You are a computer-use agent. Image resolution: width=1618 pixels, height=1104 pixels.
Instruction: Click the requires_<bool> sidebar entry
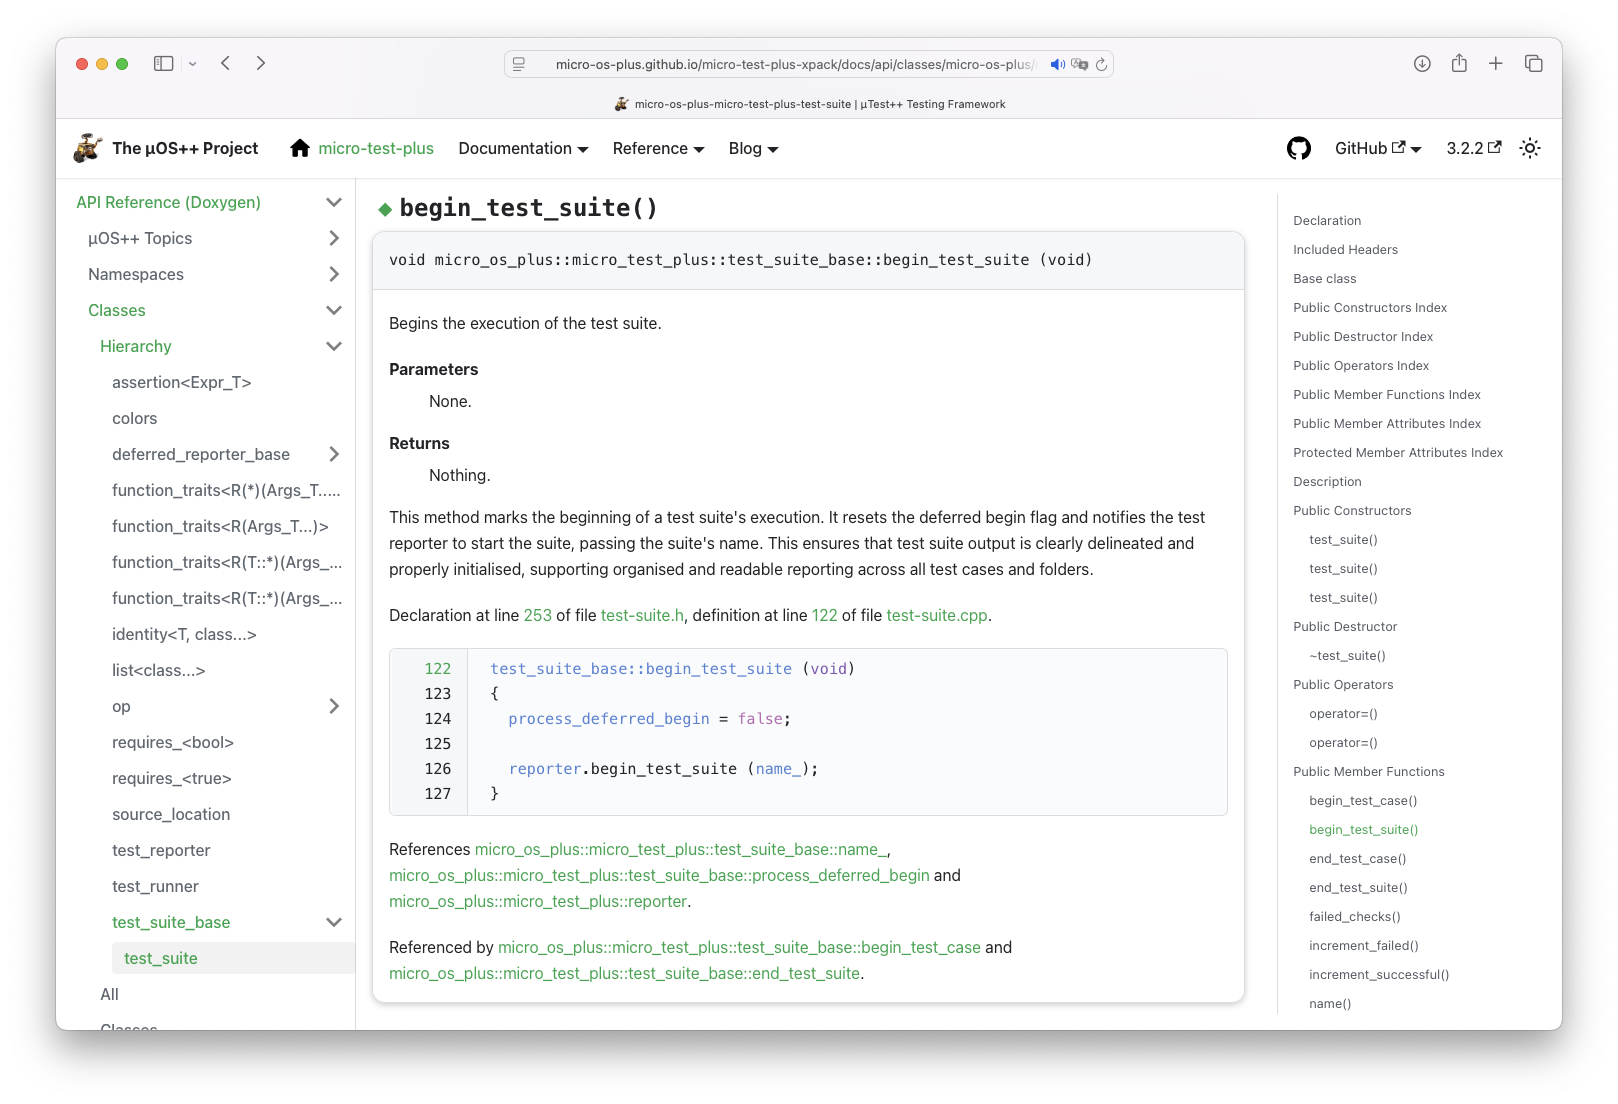[x=173, y=742]
